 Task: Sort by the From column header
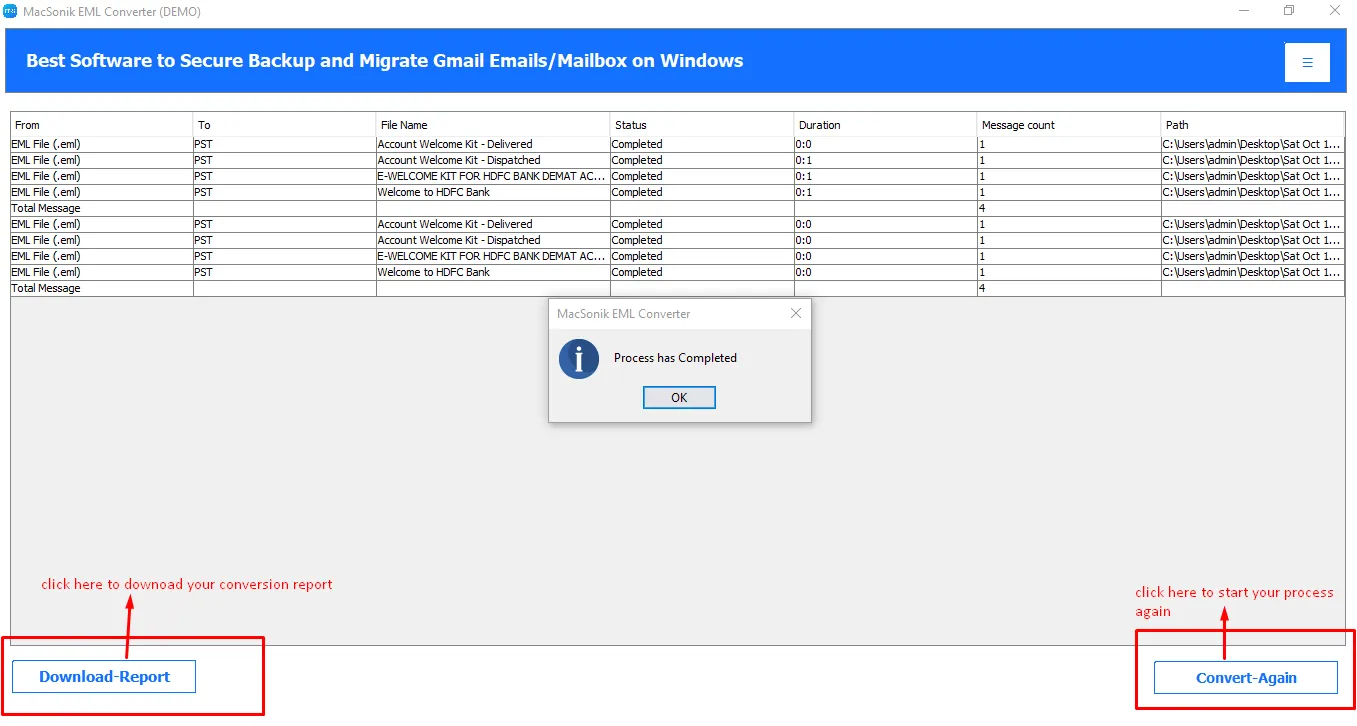pos(101,125)
